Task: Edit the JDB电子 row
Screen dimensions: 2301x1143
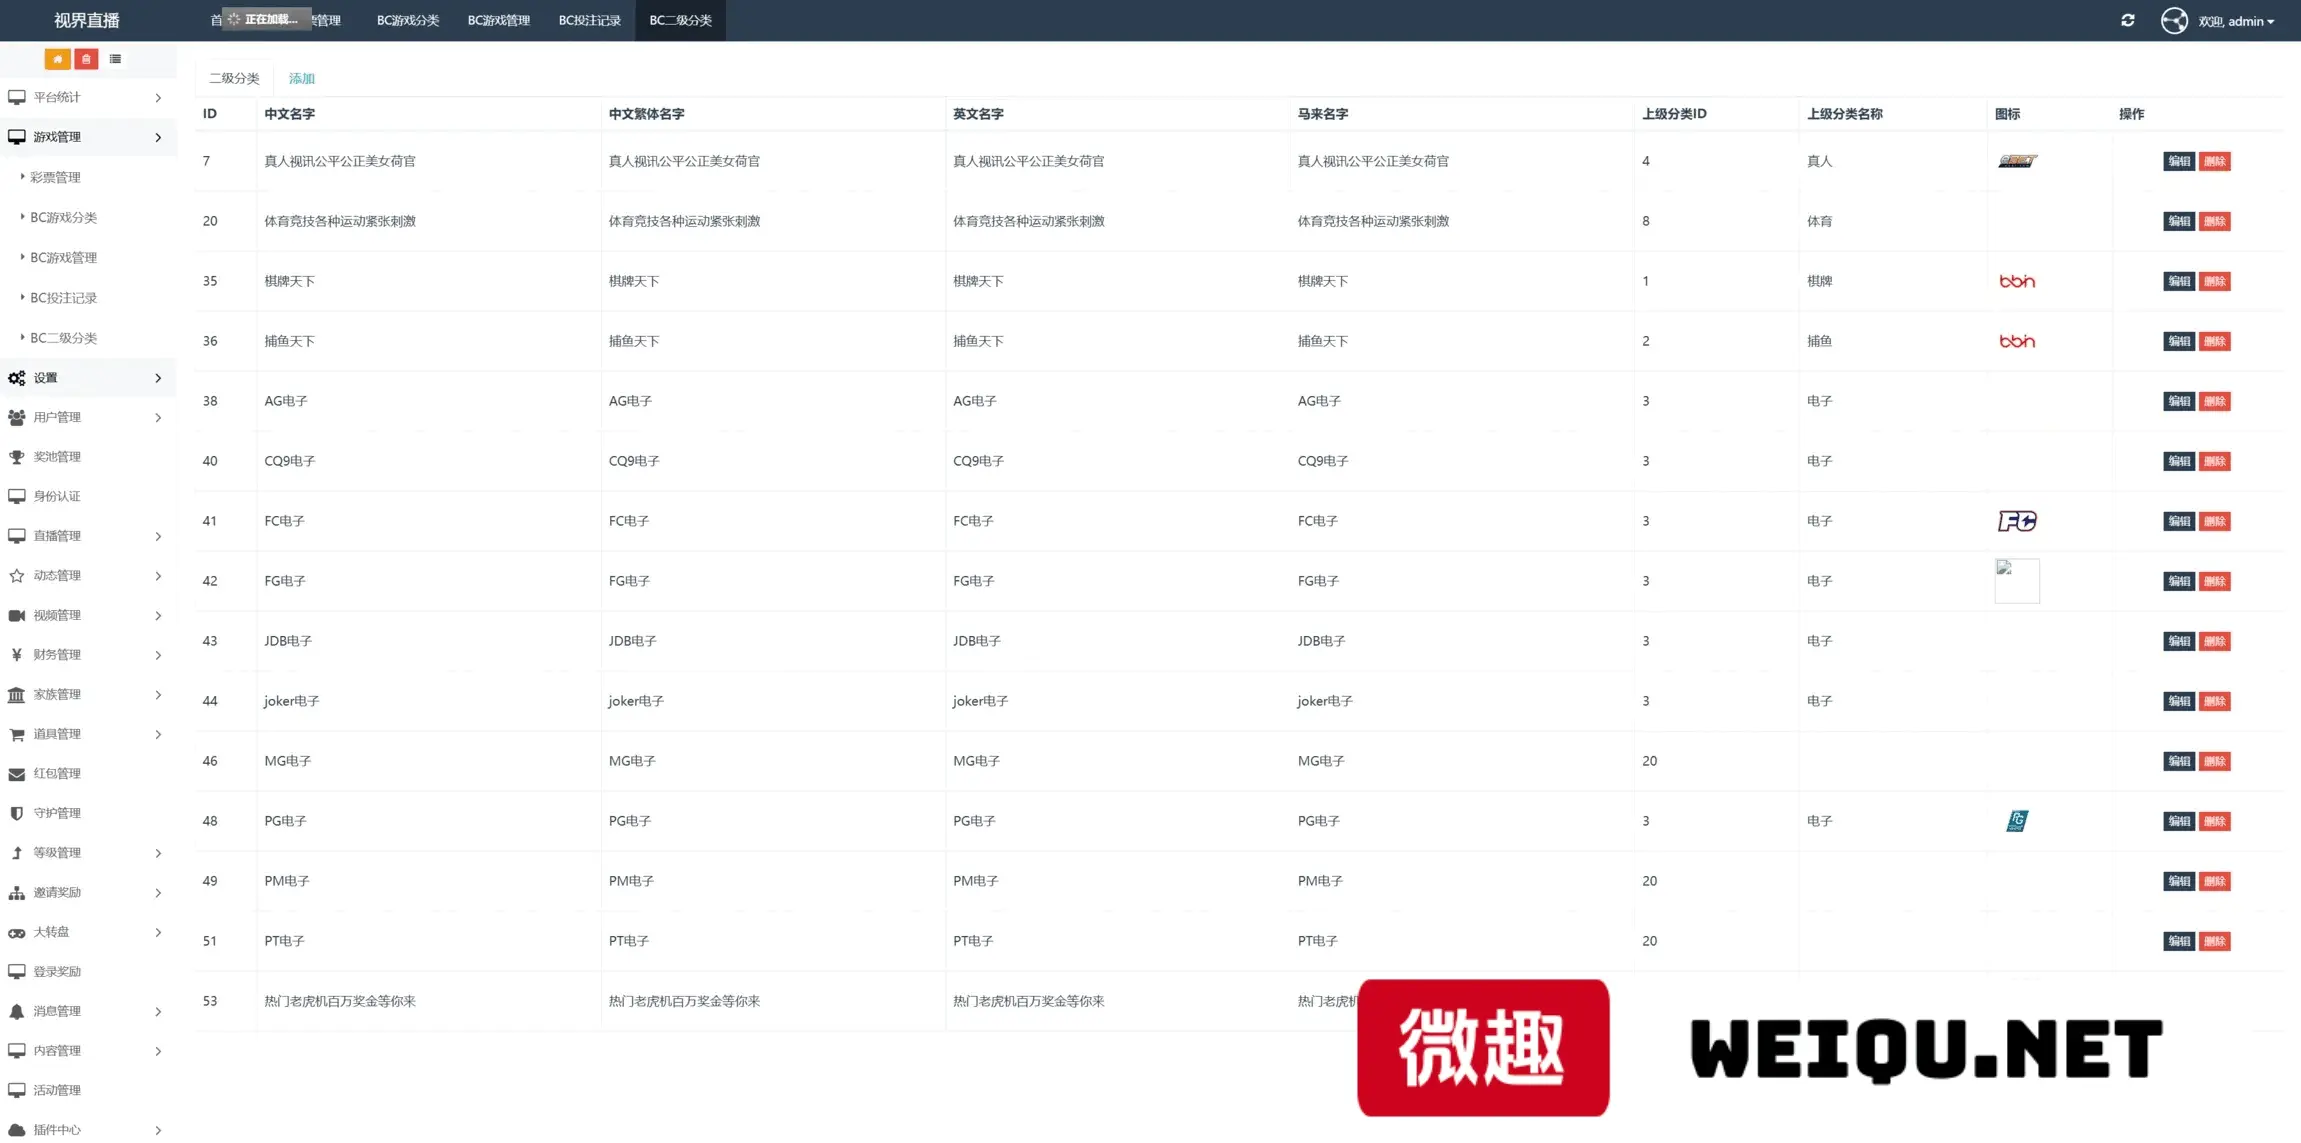Action: tap(2179, 641)
